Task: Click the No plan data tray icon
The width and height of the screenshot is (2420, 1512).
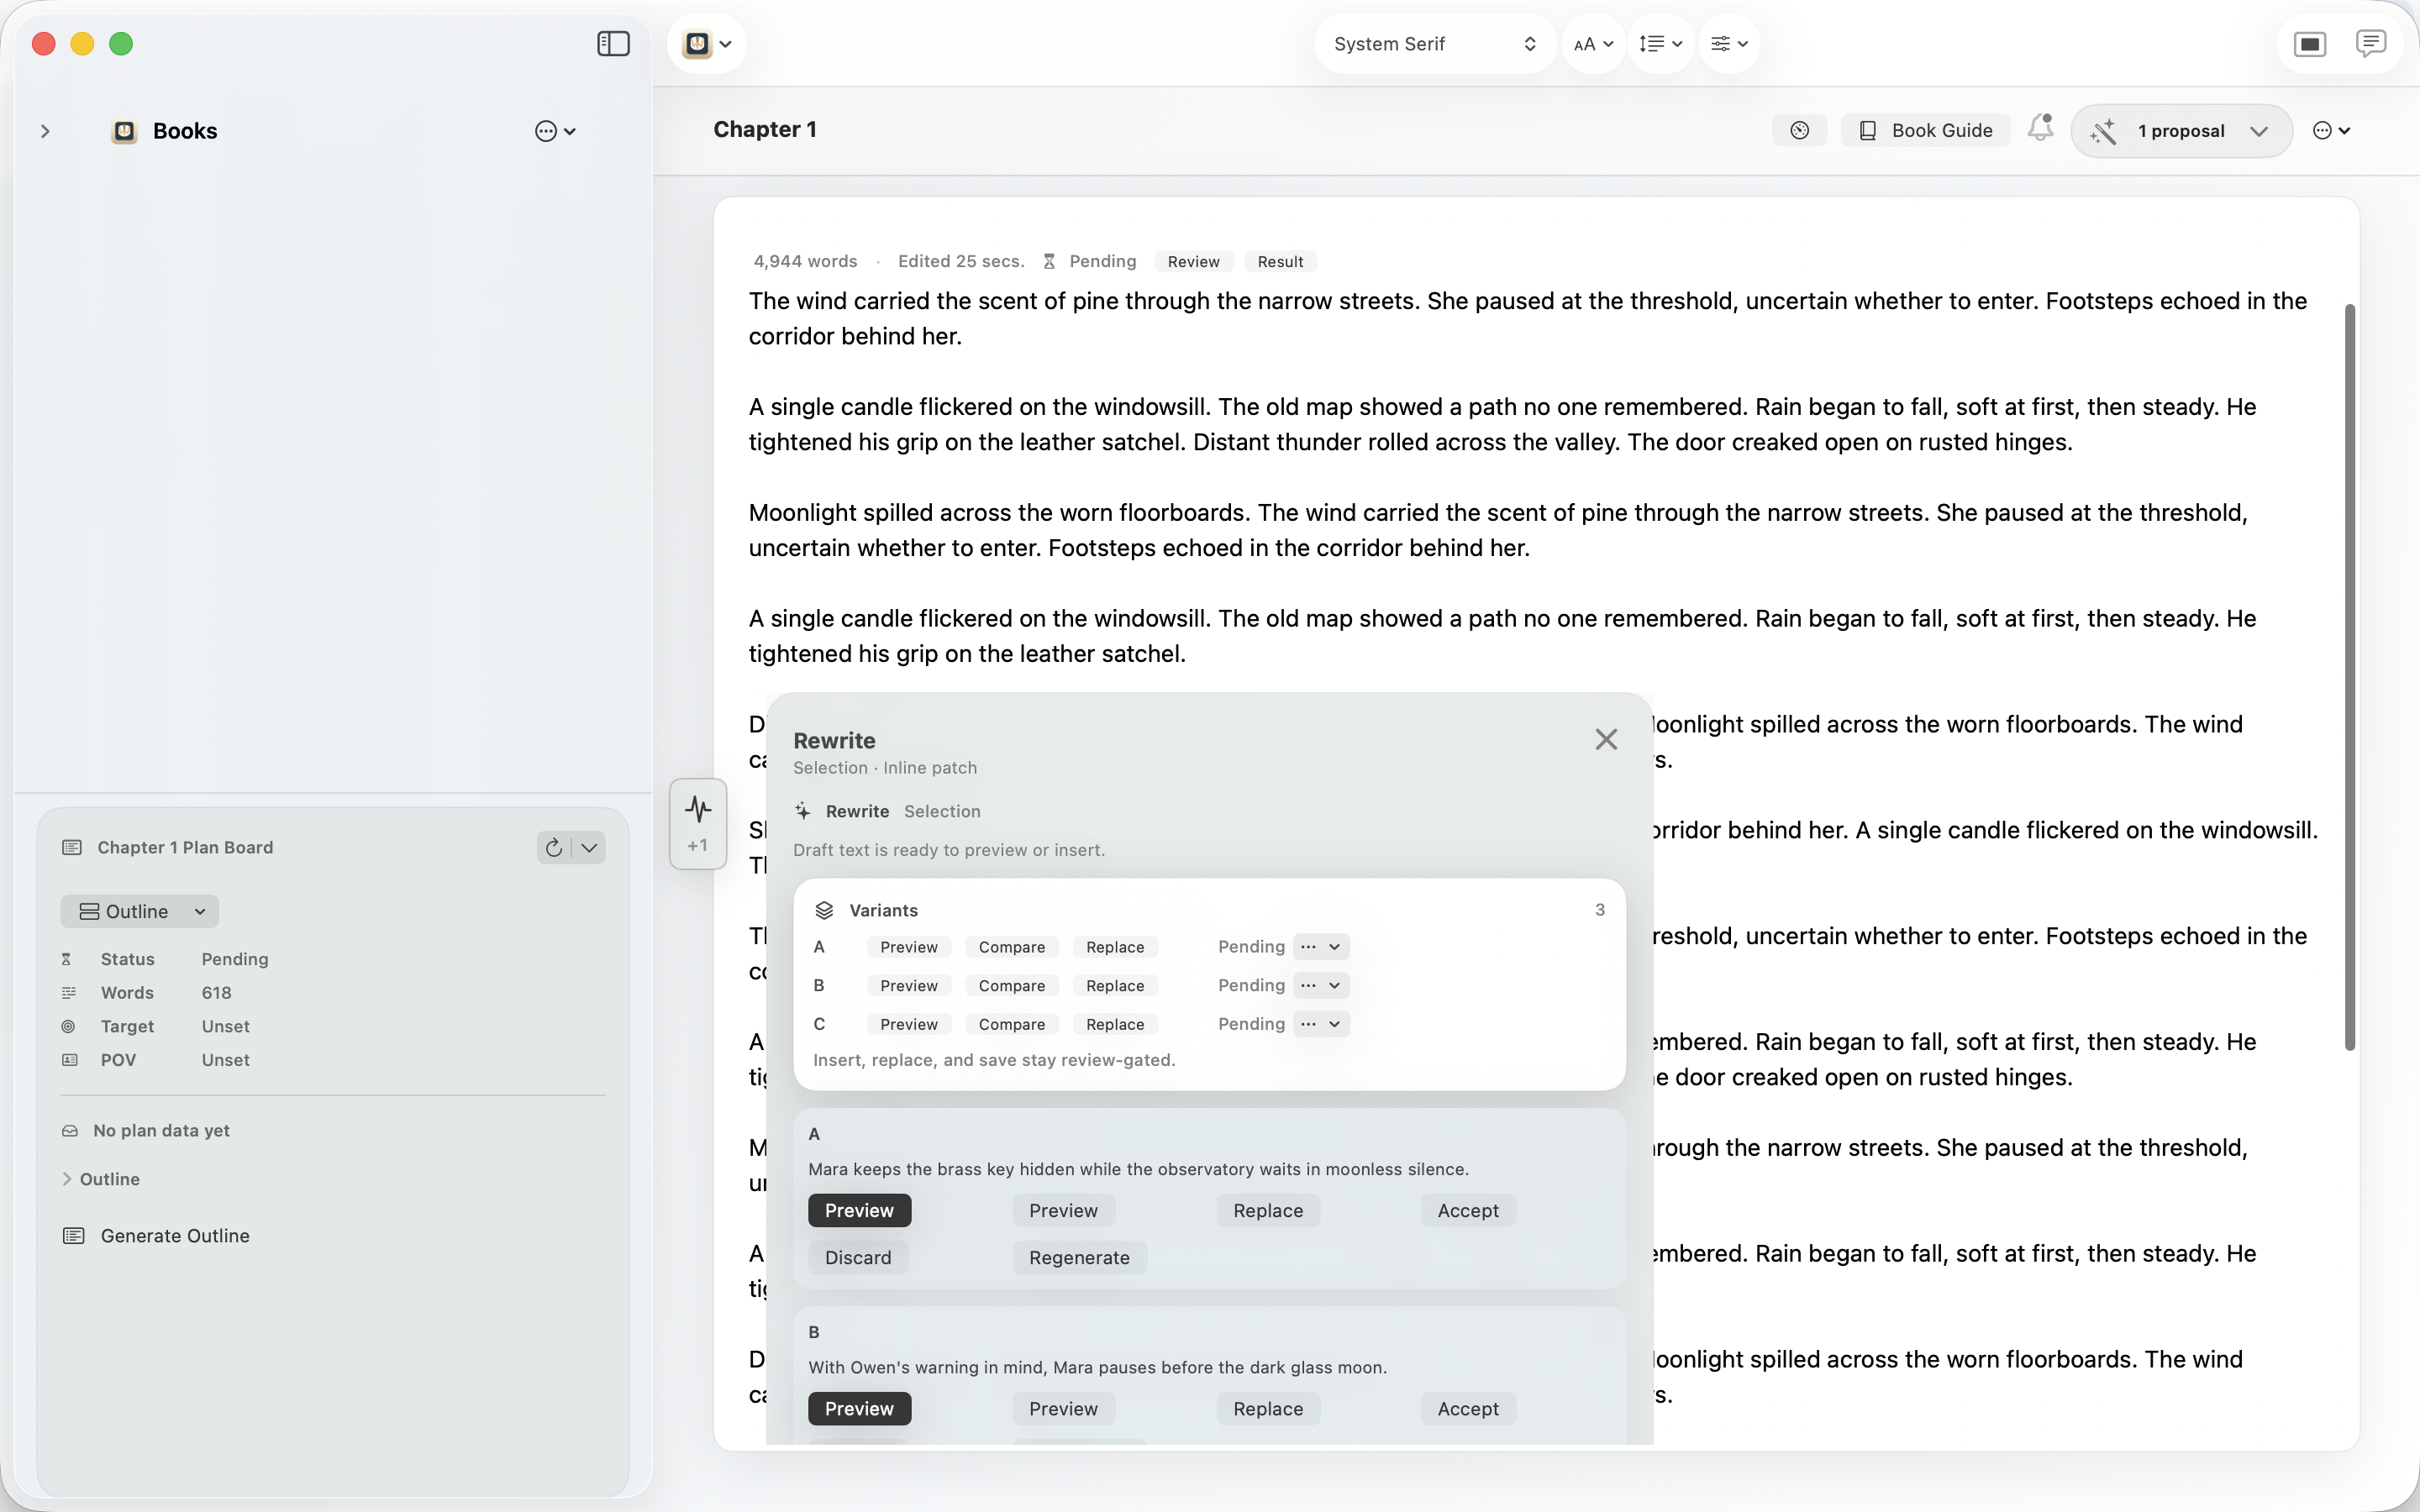Action: 69,1130
